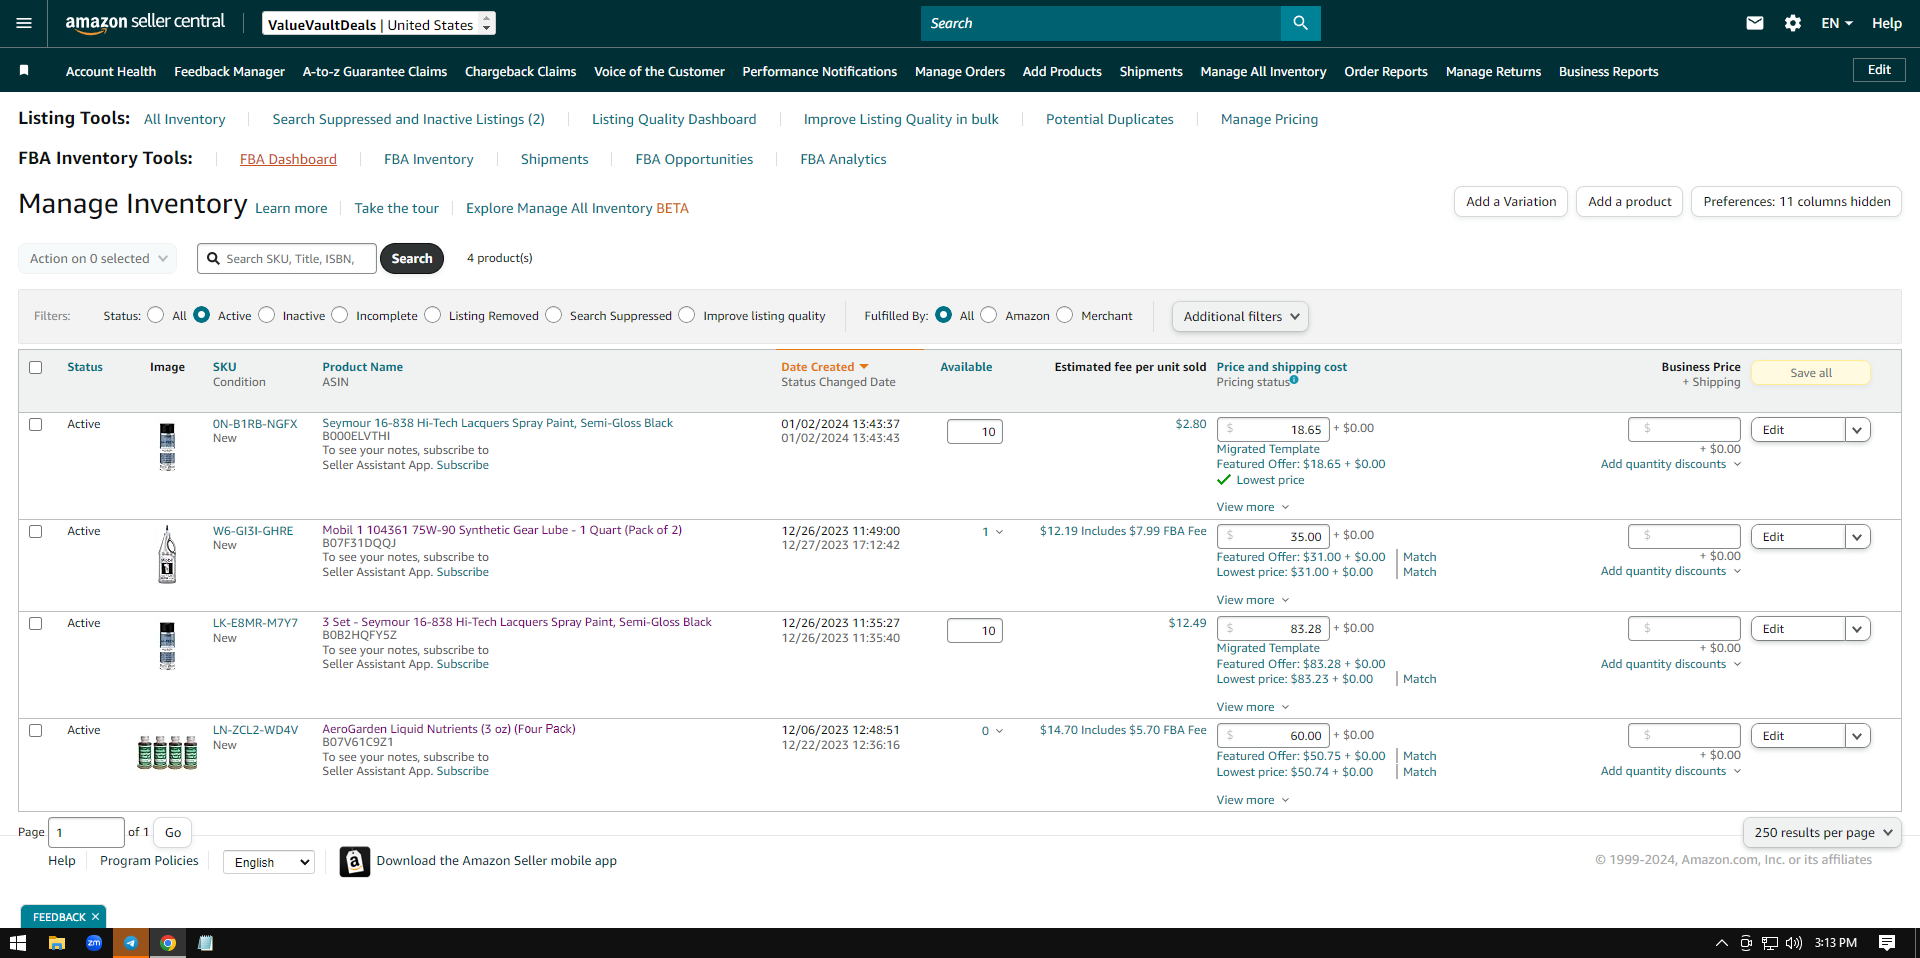The image size is (1920, 958).
Task: Select the Incomplete status radio button
Action: tap(340, 315)
